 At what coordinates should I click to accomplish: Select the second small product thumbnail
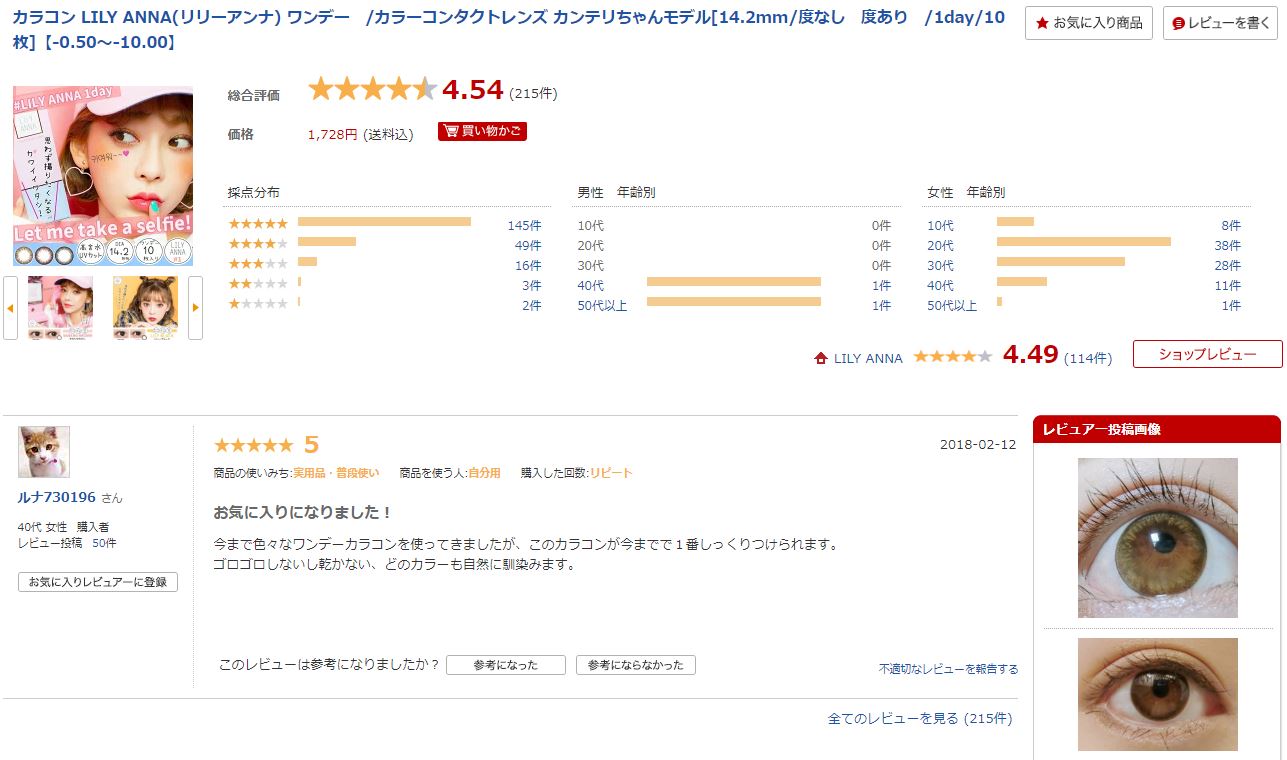[145, 308]
